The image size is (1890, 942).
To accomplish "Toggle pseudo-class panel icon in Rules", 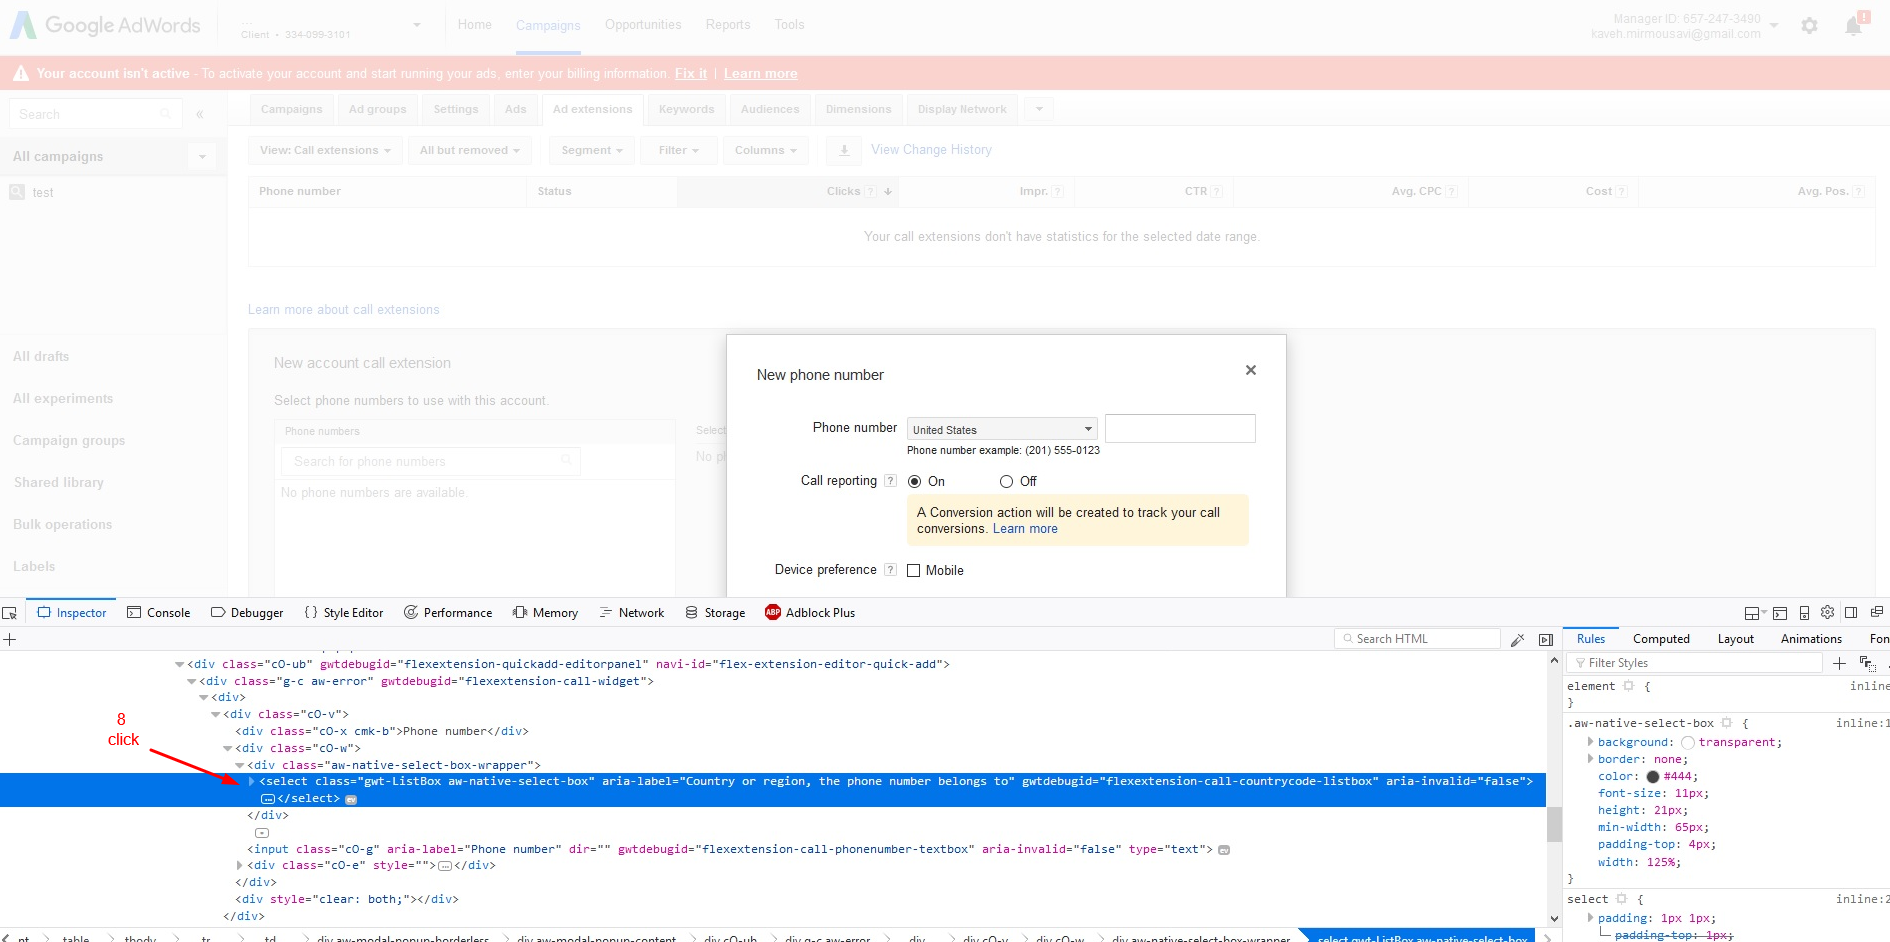I will tap(1867, 663).
